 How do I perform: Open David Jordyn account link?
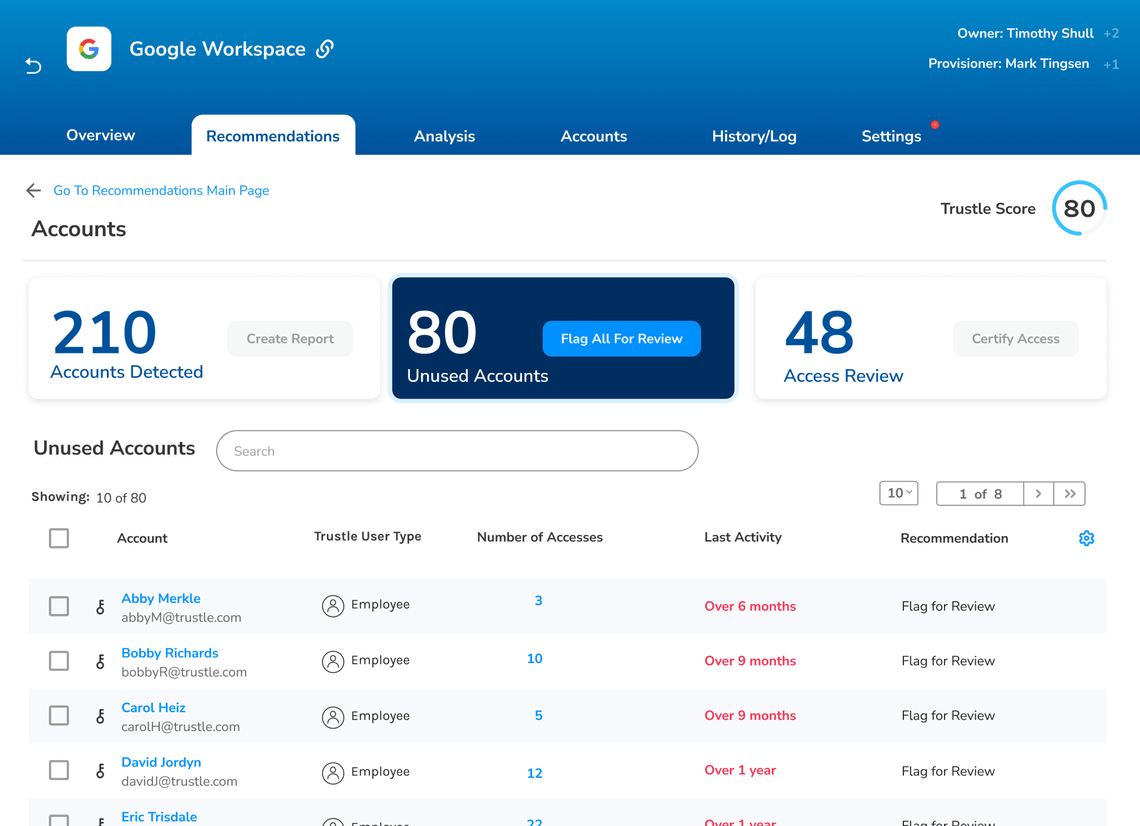pos(161,762)
